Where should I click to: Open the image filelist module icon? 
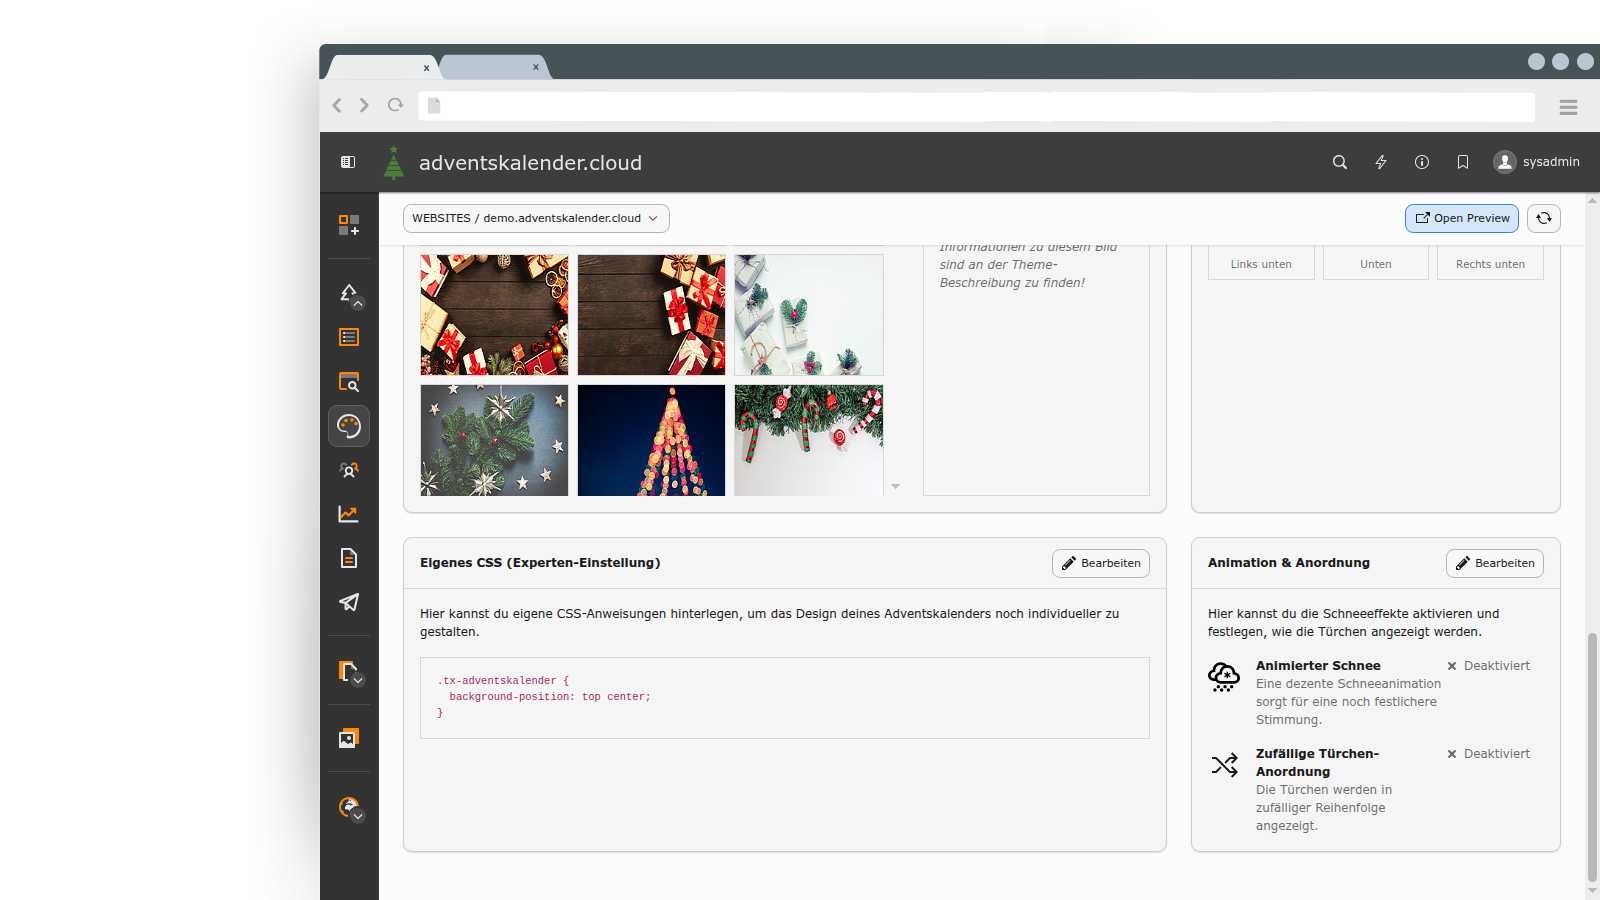coord(349,738)
